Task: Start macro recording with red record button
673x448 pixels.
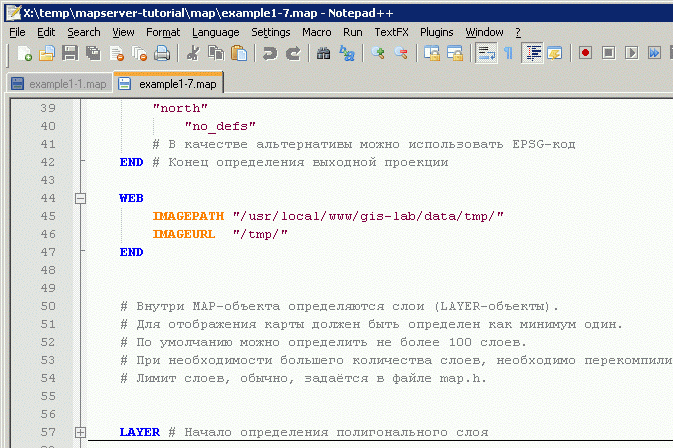Action: pyautogui.click(x=586, y=53)
